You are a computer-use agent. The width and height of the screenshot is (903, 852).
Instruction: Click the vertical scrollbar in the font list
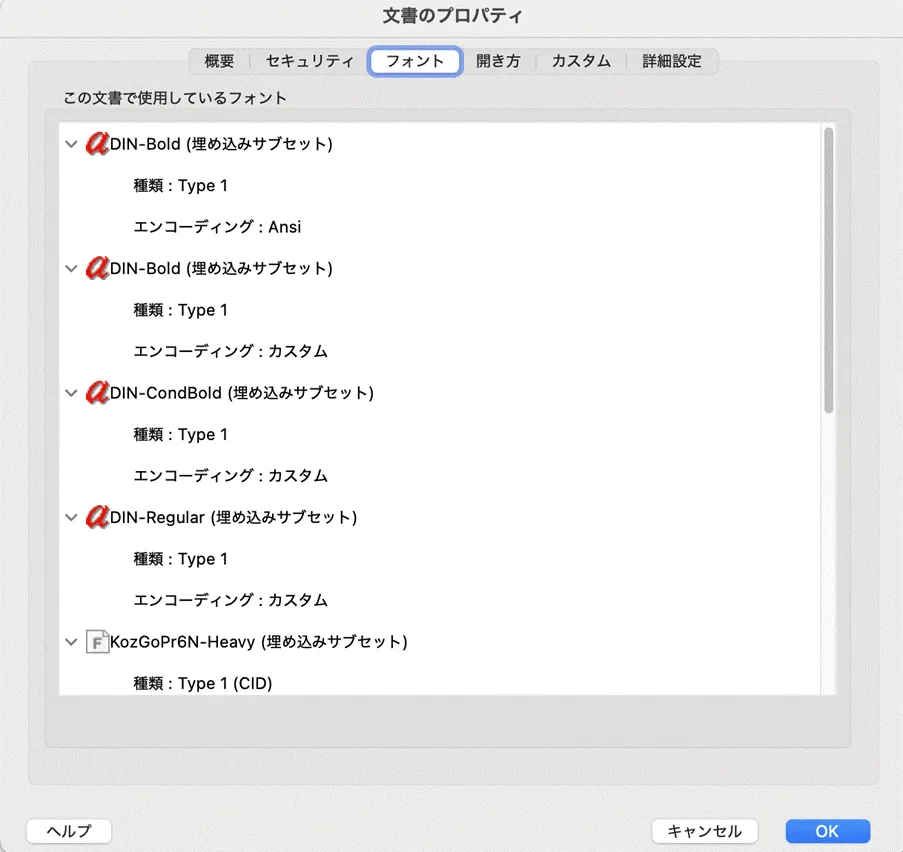coord(827,270)
